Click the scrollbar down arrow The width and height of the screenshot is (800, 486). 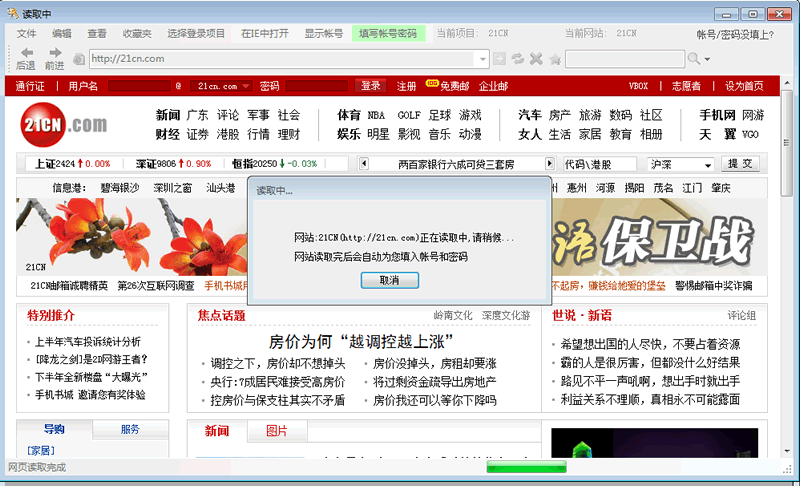coord(787,451)
